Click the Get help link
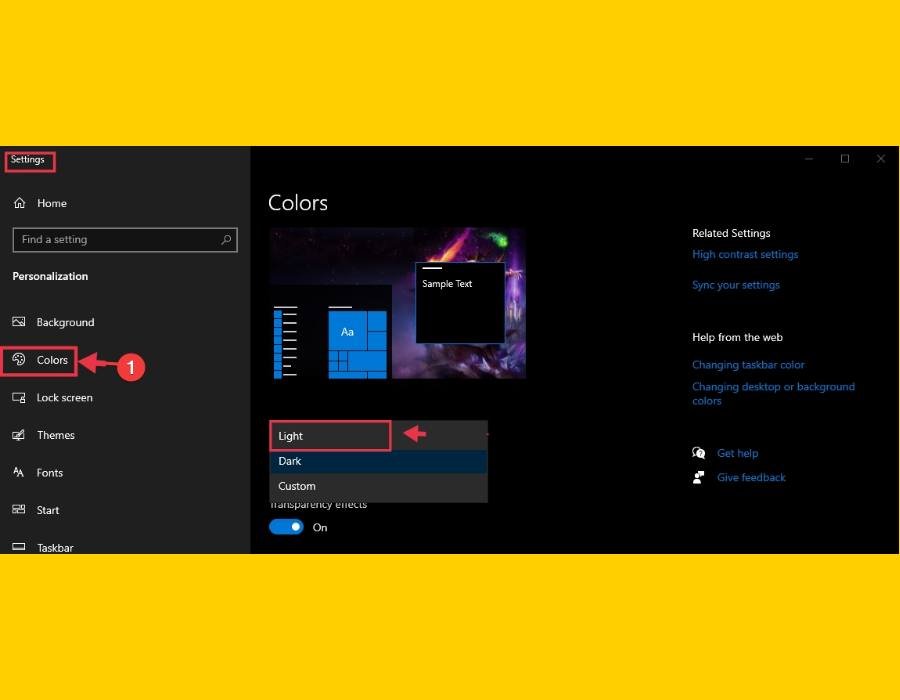 (738, 453)
